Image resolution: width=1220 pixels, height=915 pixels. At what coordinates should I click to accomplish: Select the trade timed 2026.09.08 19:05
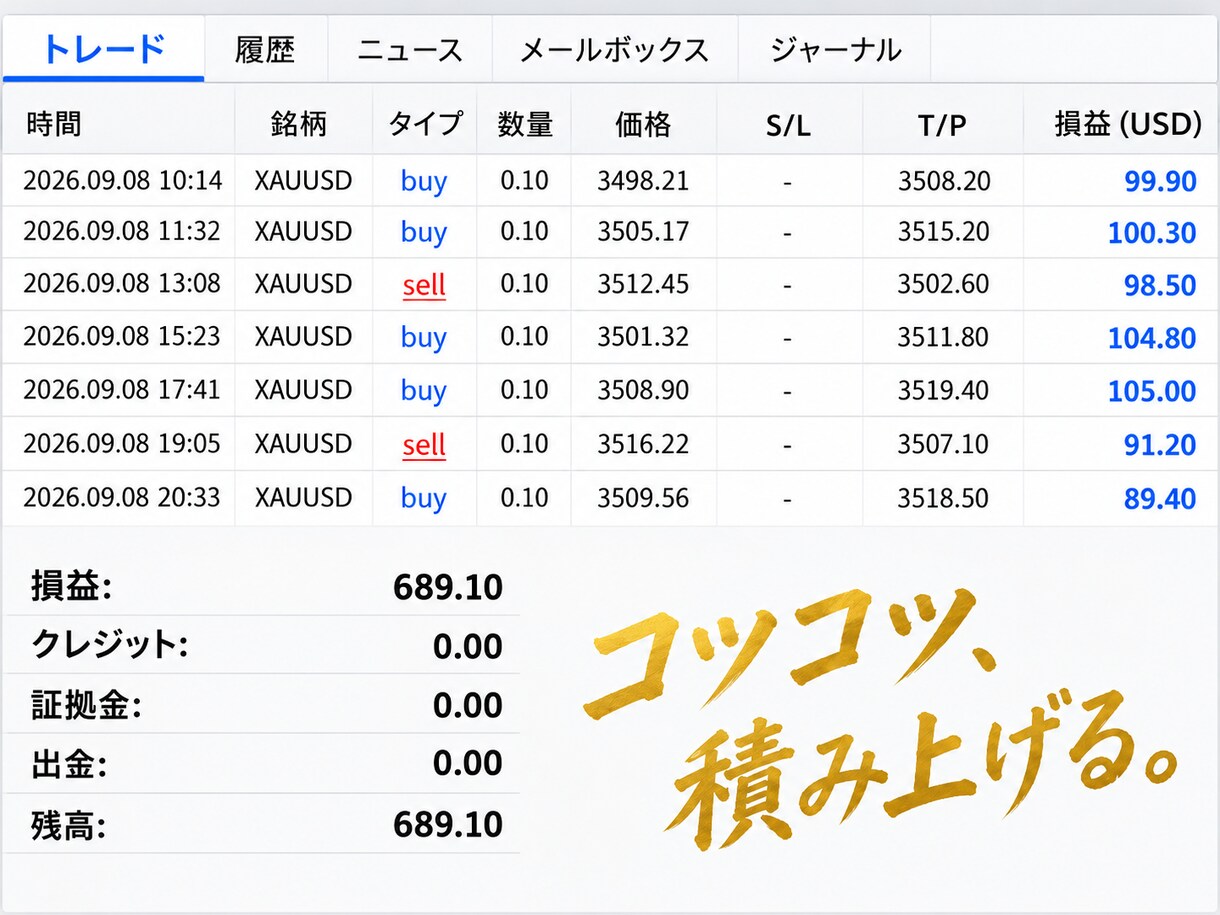[x=610, y=444]
